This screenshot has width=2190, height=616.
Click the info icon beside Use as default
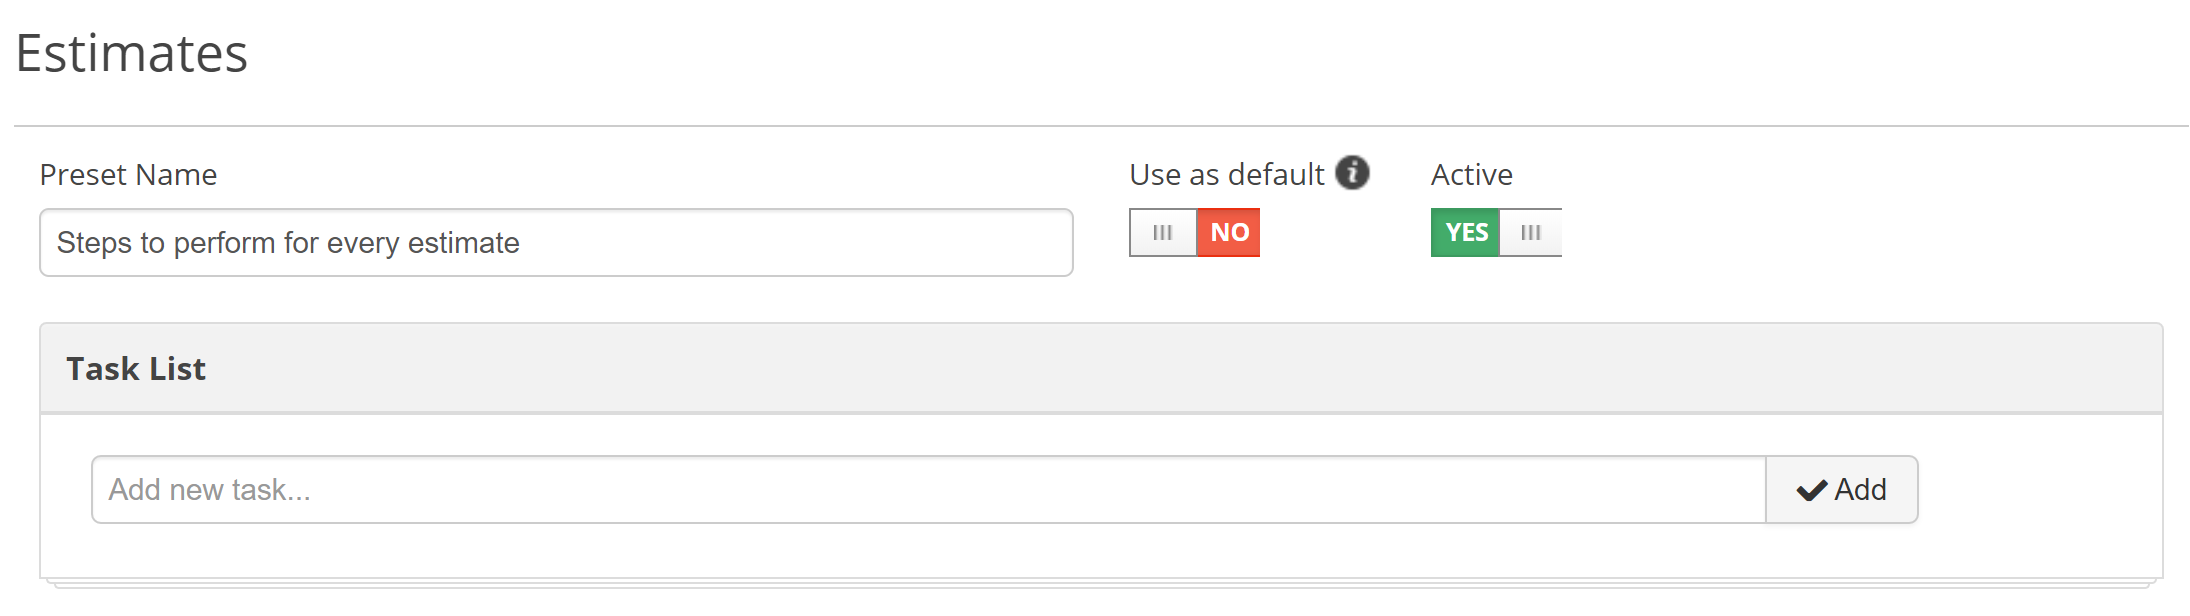(1352, 173)
